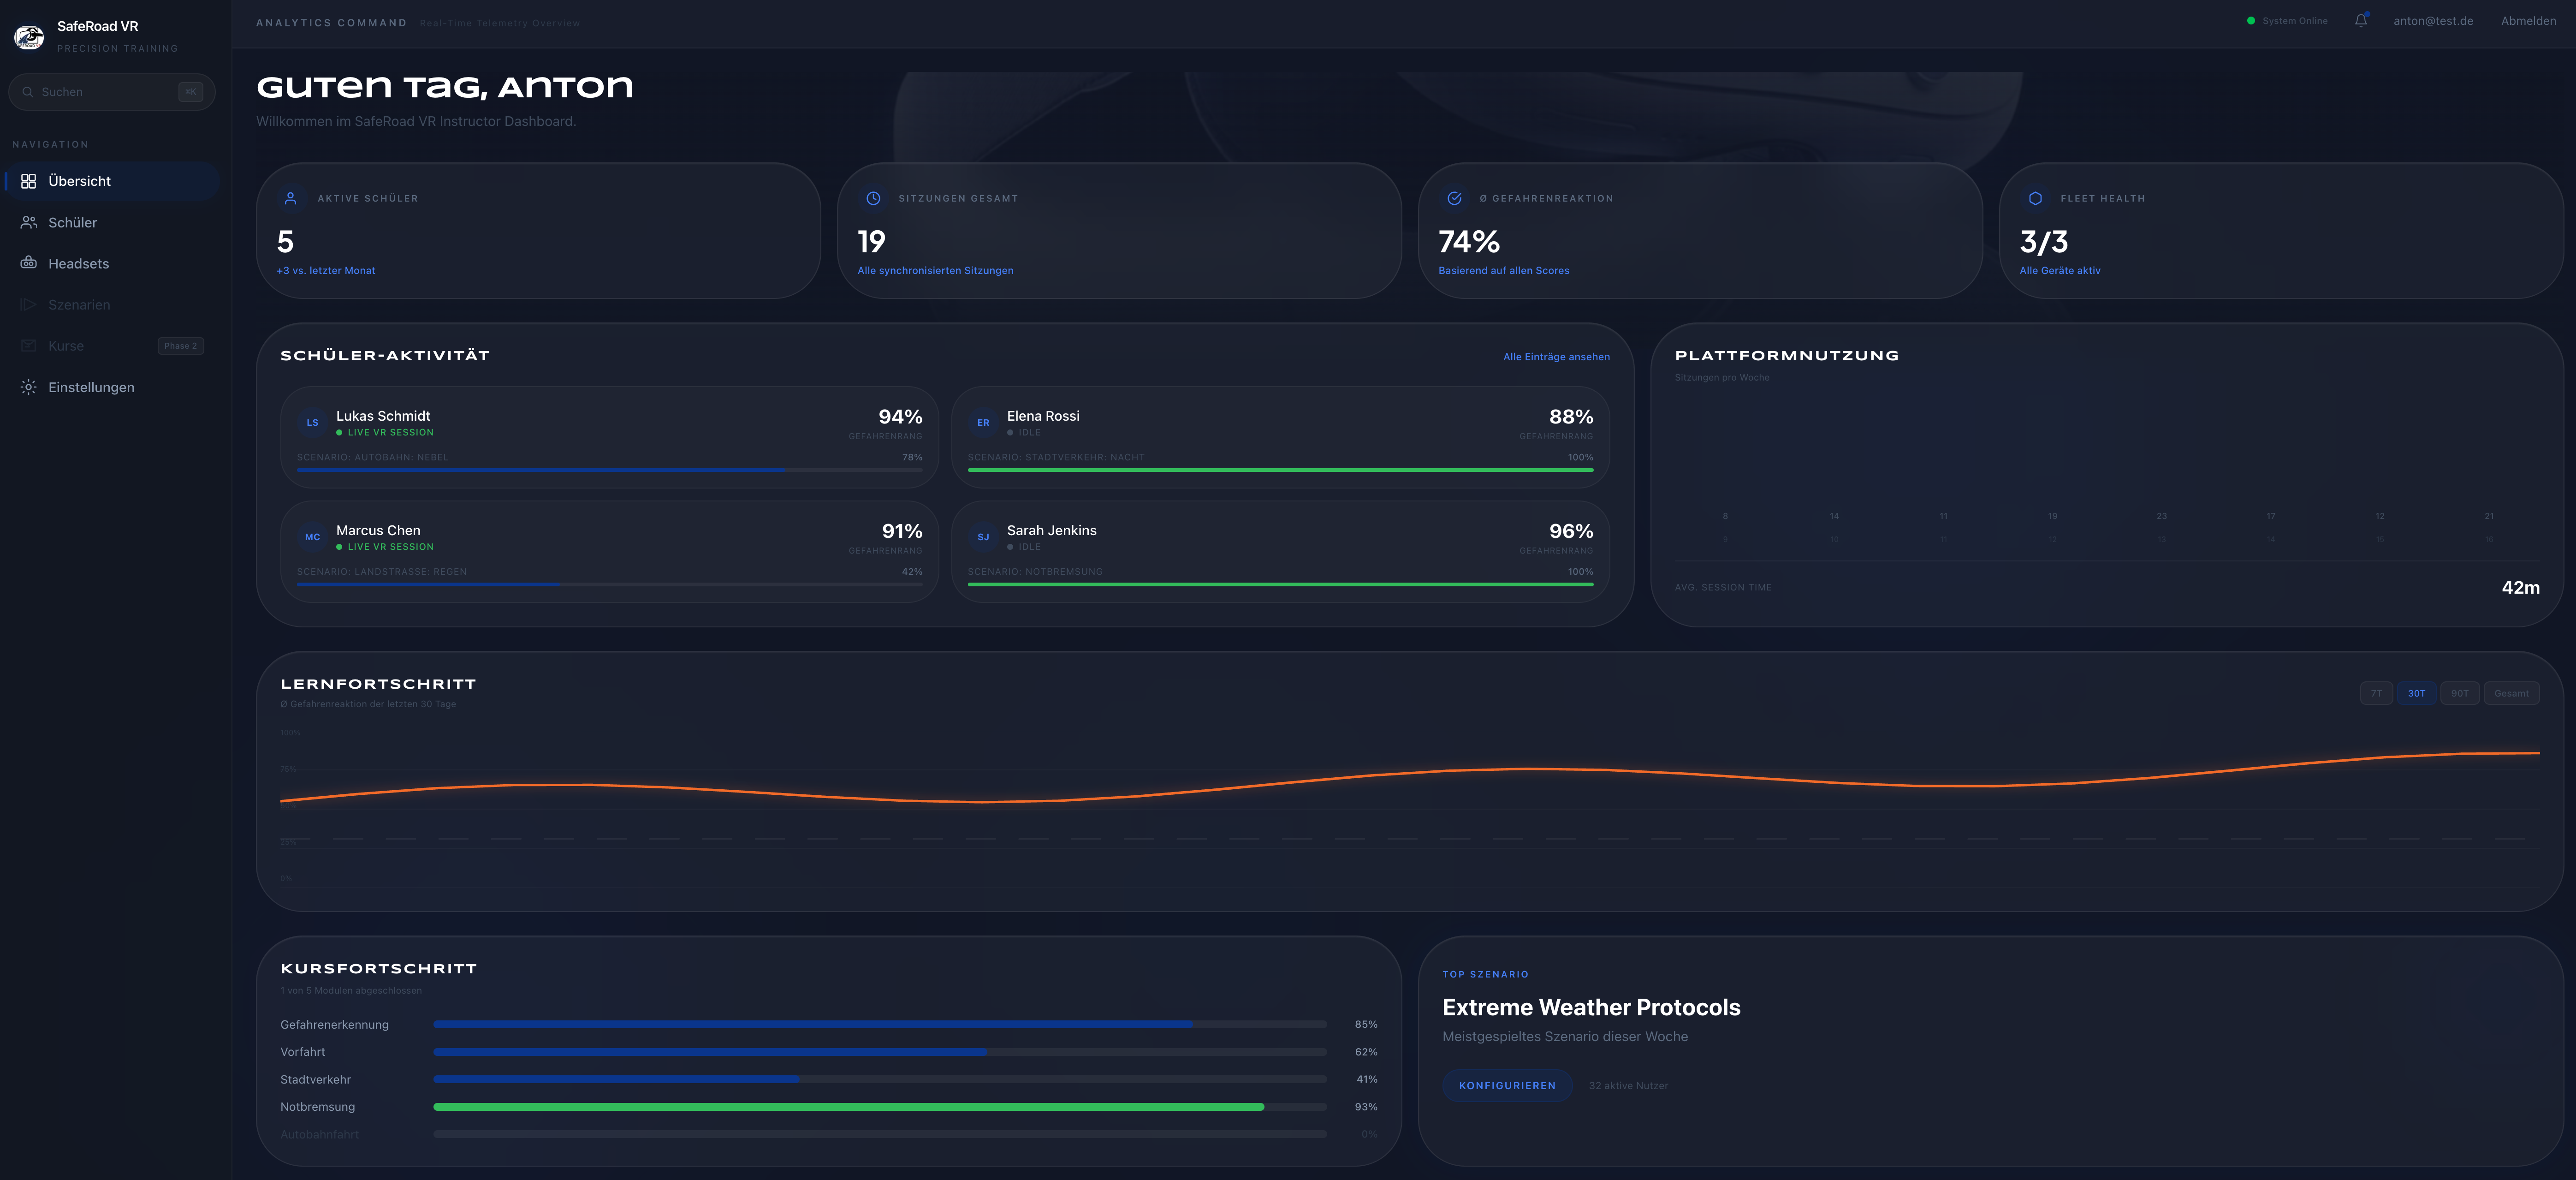Click Sarah Jenkins' Notbremsung progress bar
Viewport: 2576px width, 1180px height.
(1280, 584)
